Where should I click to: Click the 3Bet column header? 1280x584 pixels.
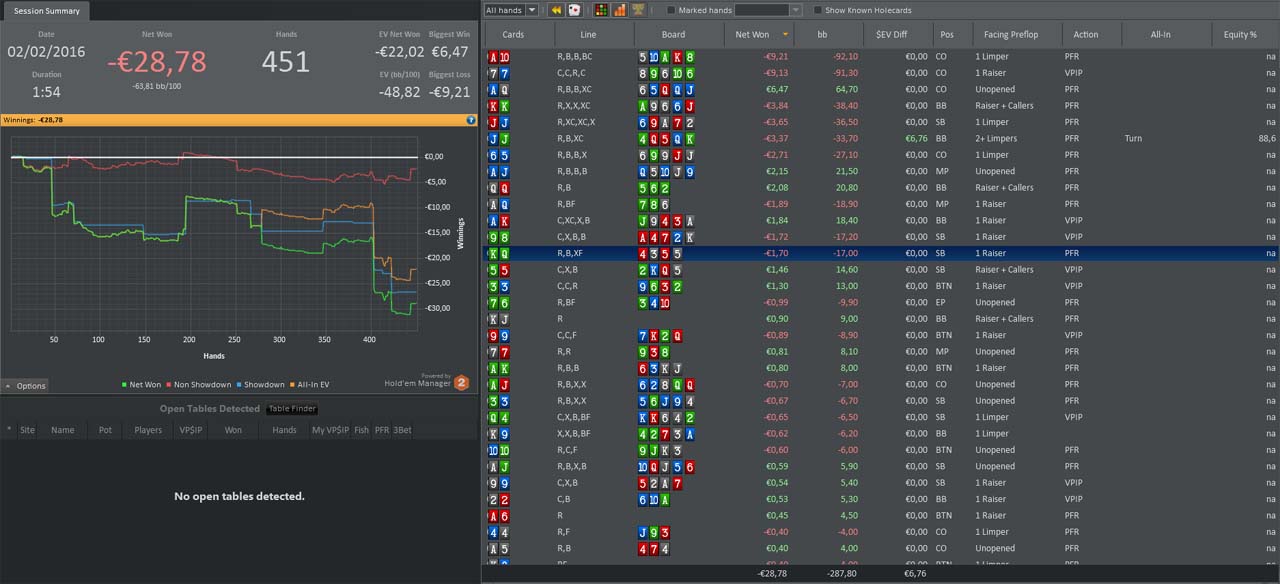point(402,430)
